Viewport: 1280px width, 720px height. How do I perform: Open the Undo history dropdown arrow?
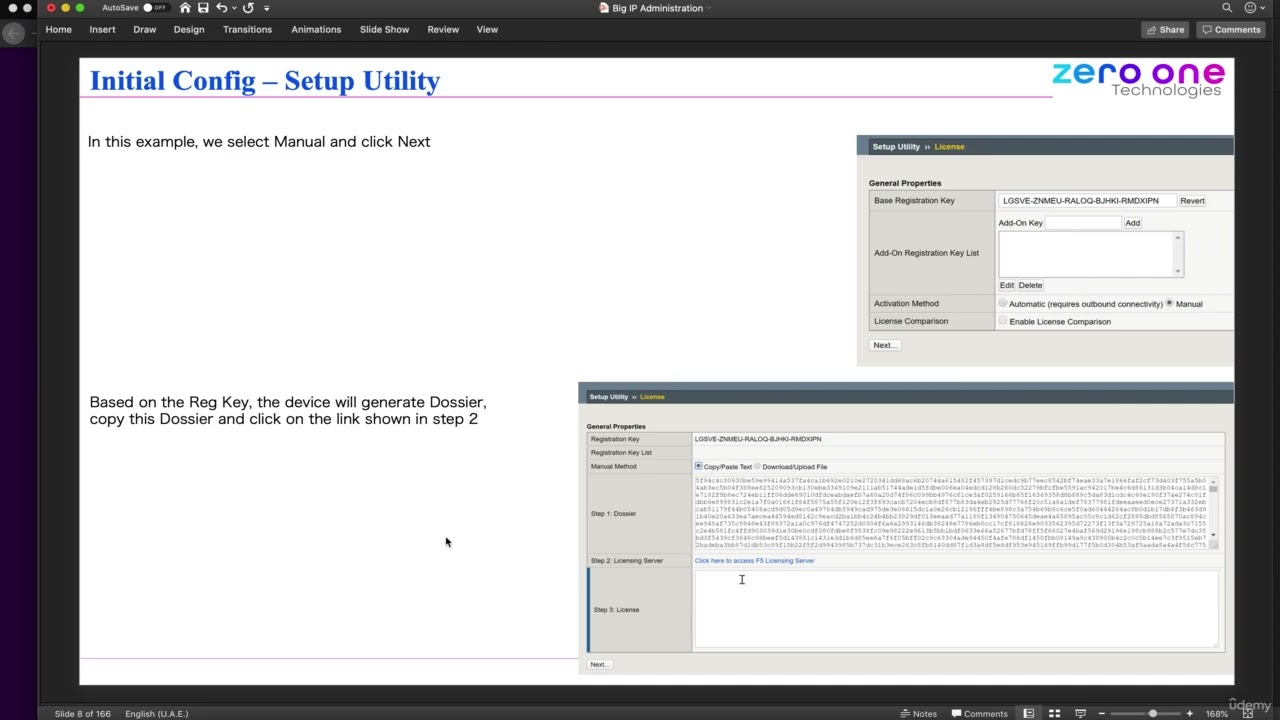(233, 8)
